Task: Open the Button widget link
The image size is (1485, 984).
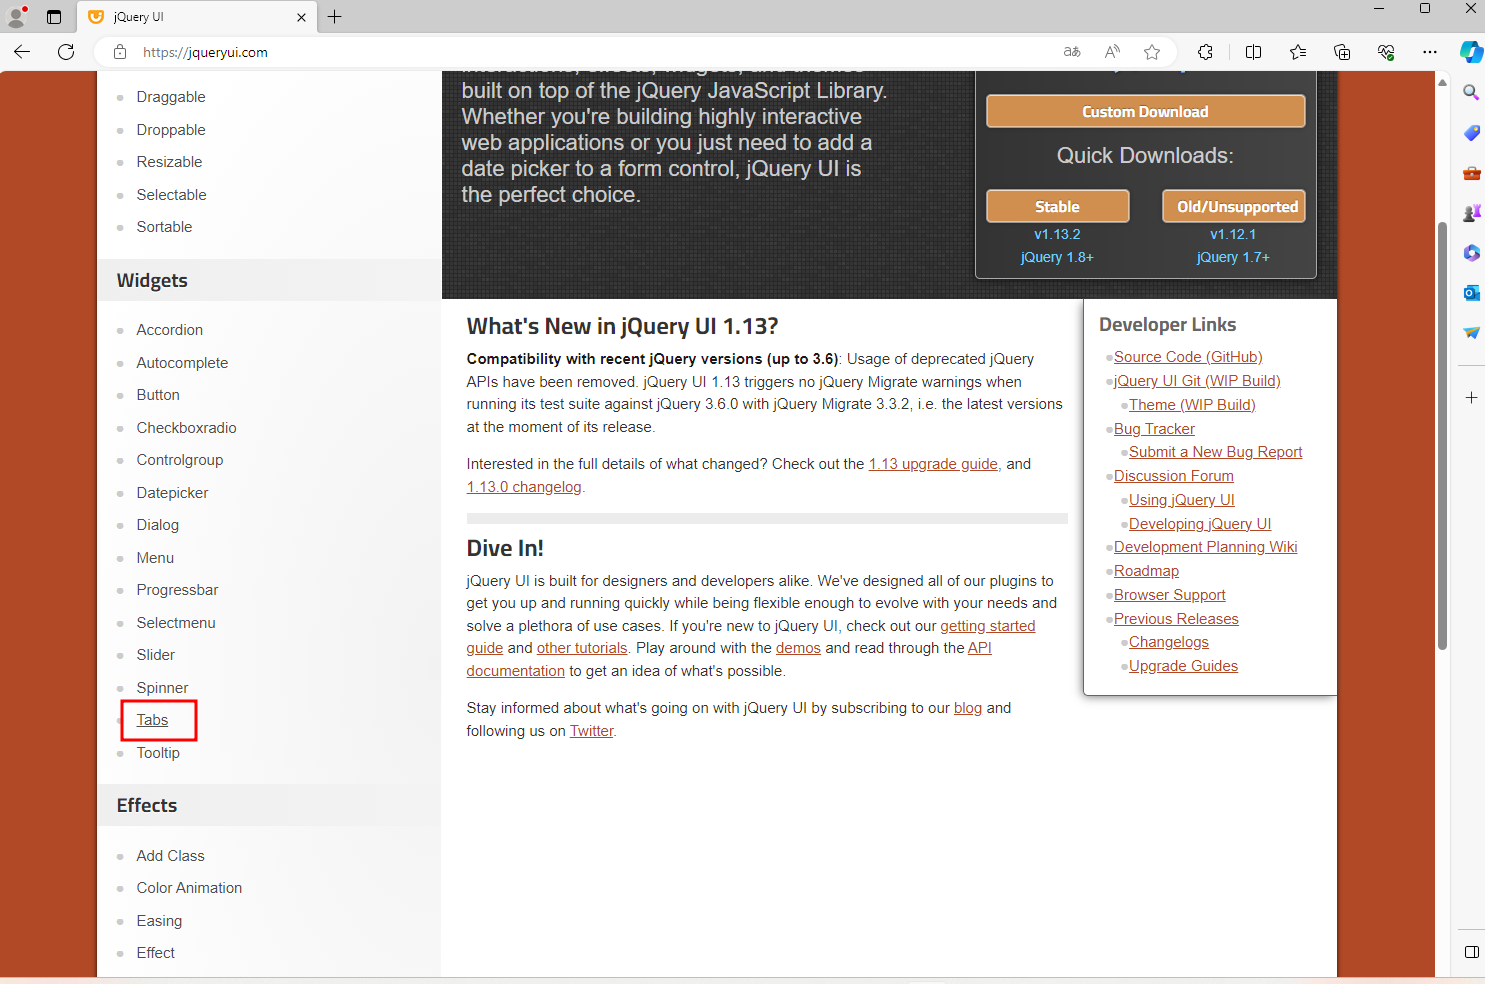Action: [x=158, y=395]
